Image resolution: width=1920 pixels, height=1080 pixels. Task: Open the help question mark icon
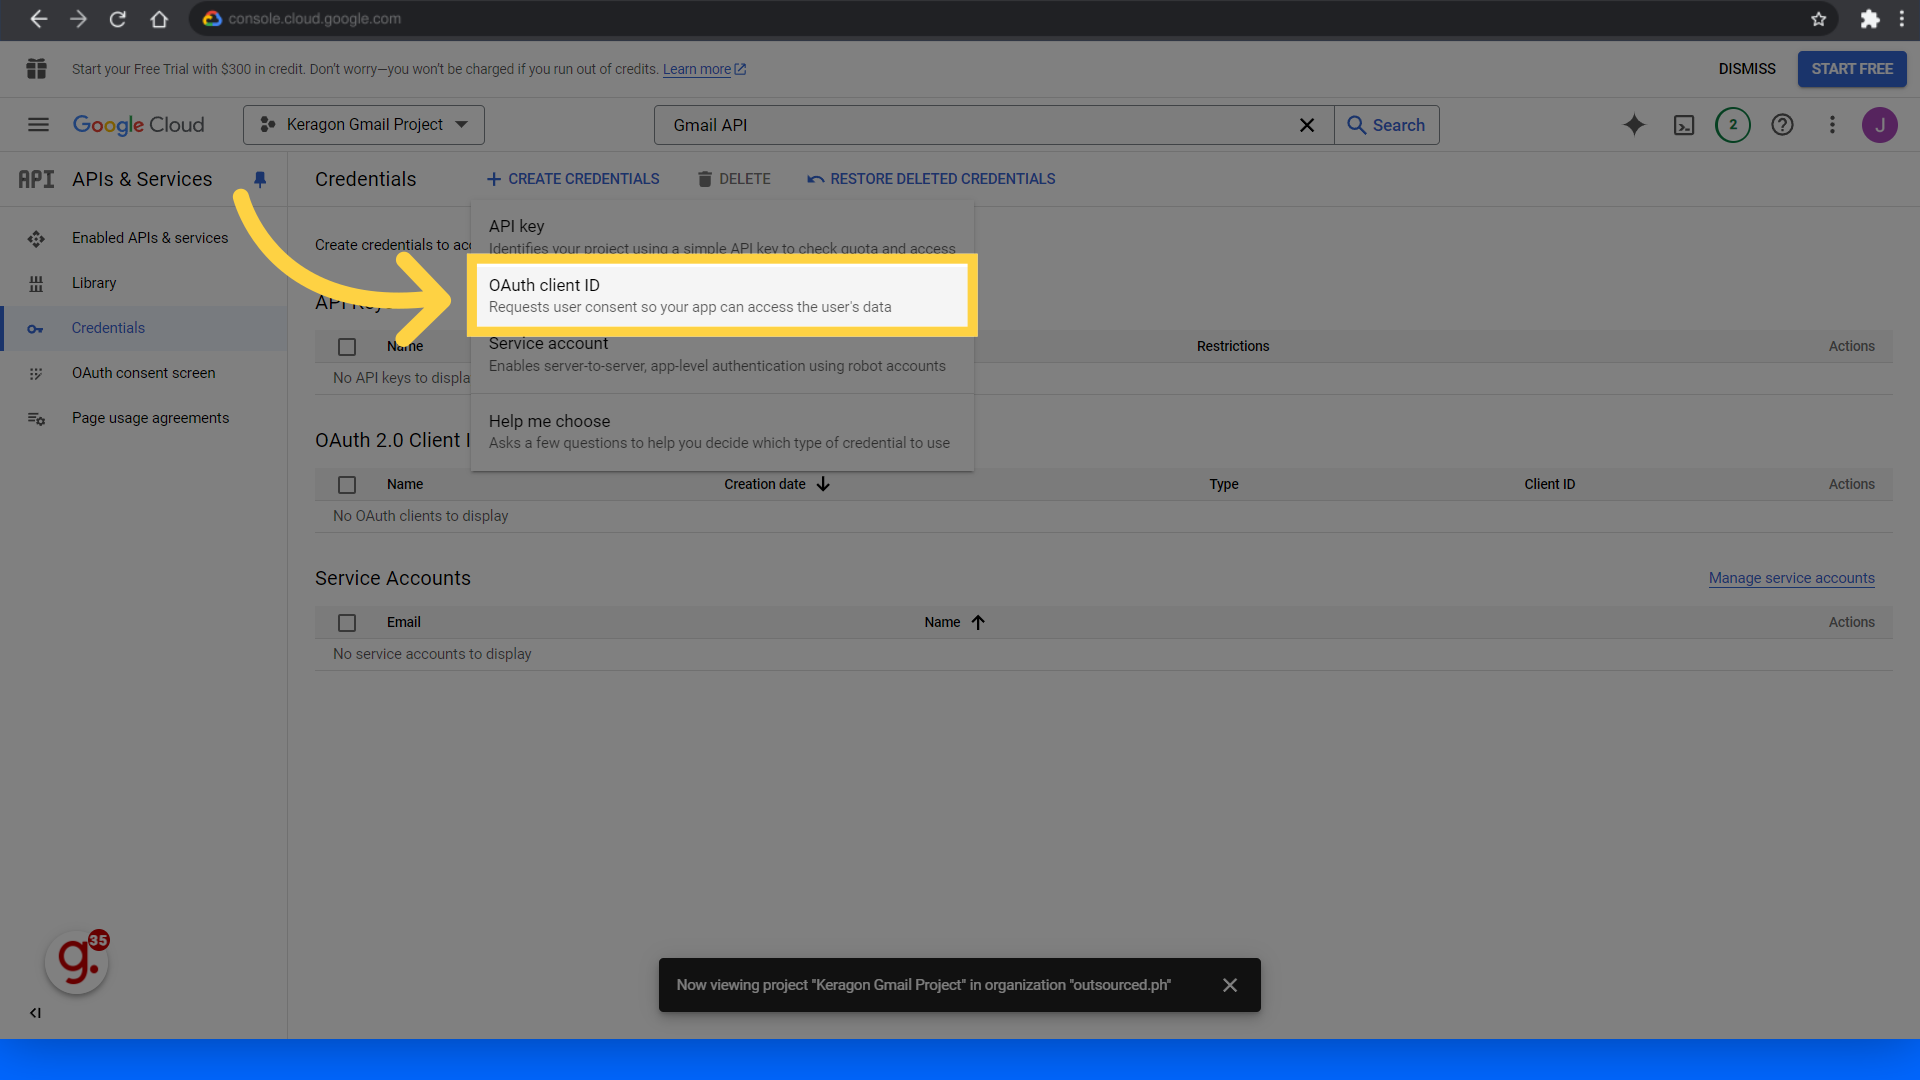1782,125
